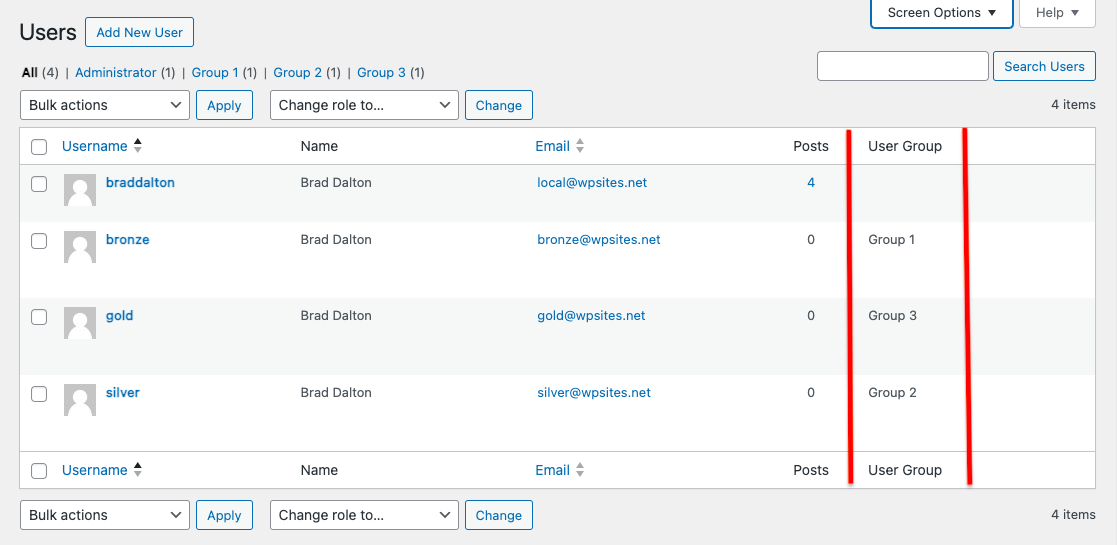Open the gold@wpsites.net email link

591,316
